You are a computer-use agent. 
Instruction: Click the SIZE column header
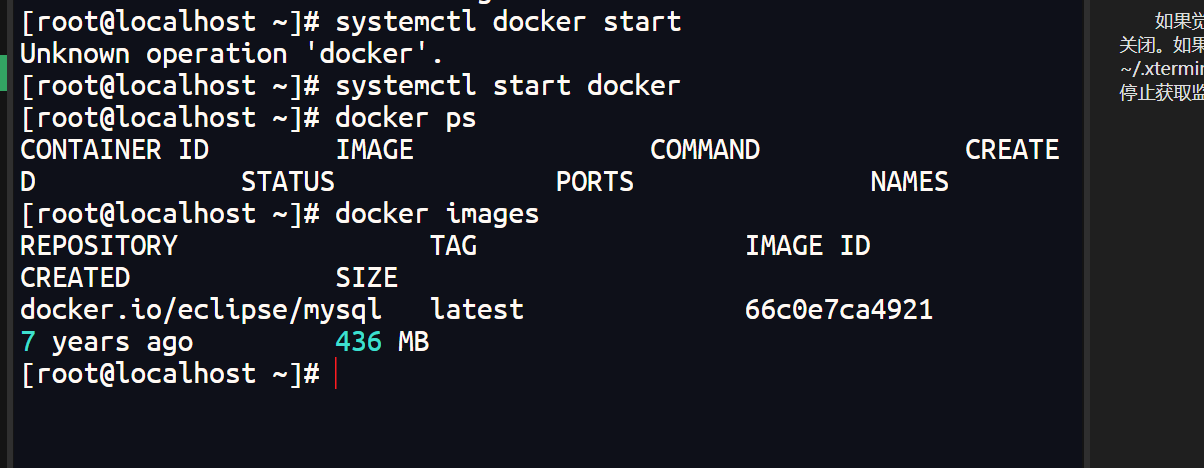(x=367, y=278)
